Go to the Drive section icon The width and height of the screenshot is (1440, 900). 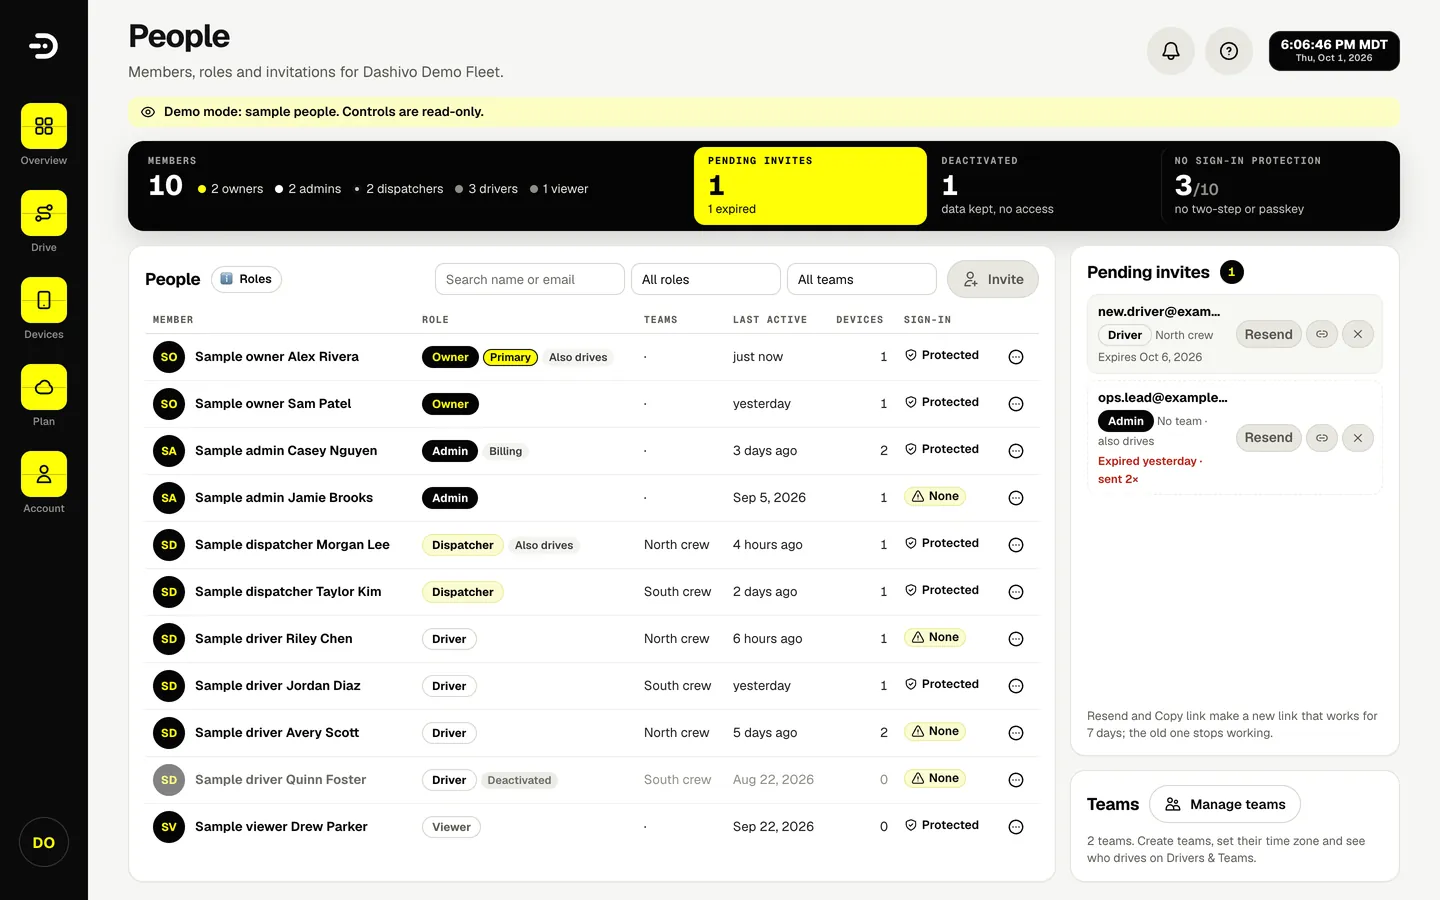click(x=44, y=213)
